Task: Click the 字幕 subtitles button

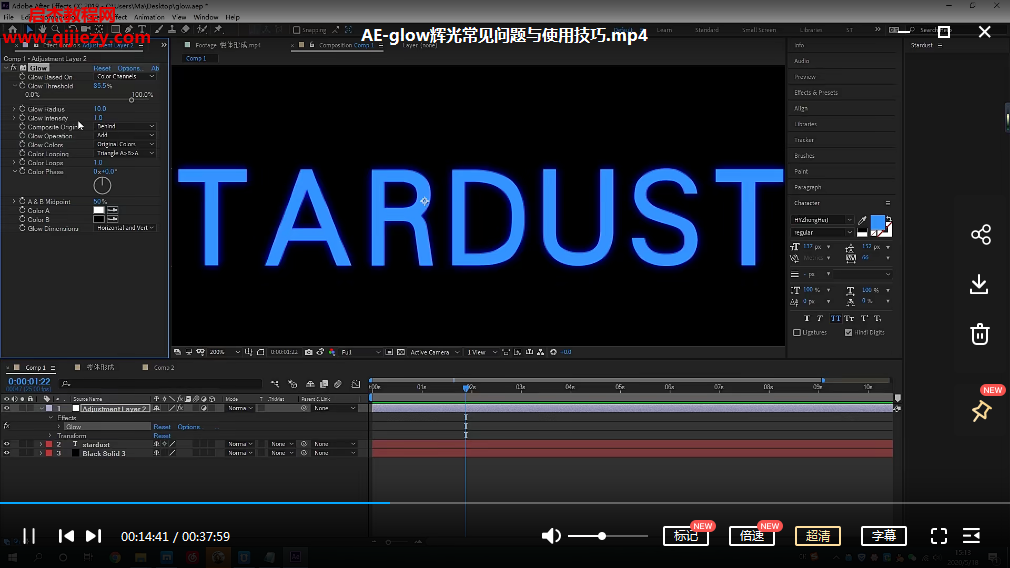Action: click(884, 536)
